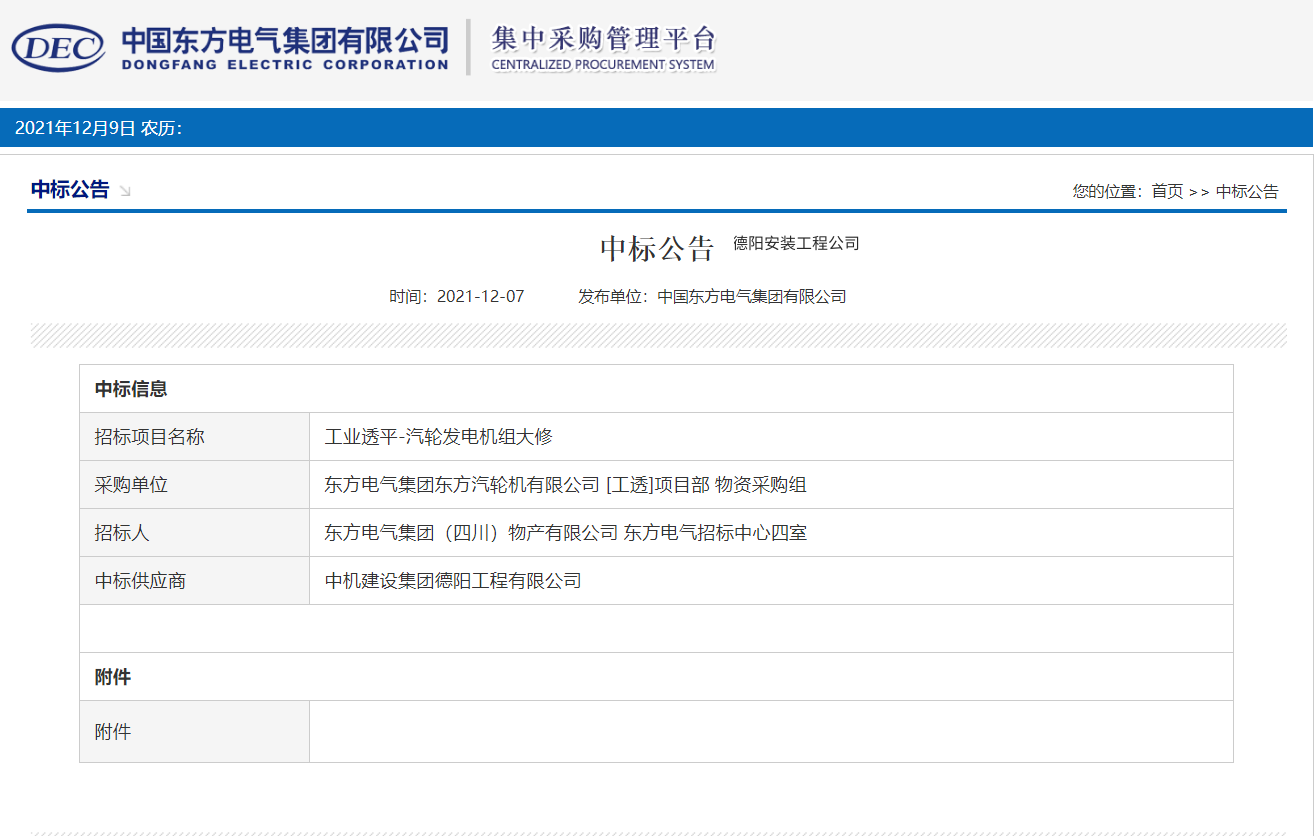Image resolution: width=1314 pixels, height=836 pixels.
Task: Open the 首页 breadcrumb link
Action: [x=1167, y=191]
